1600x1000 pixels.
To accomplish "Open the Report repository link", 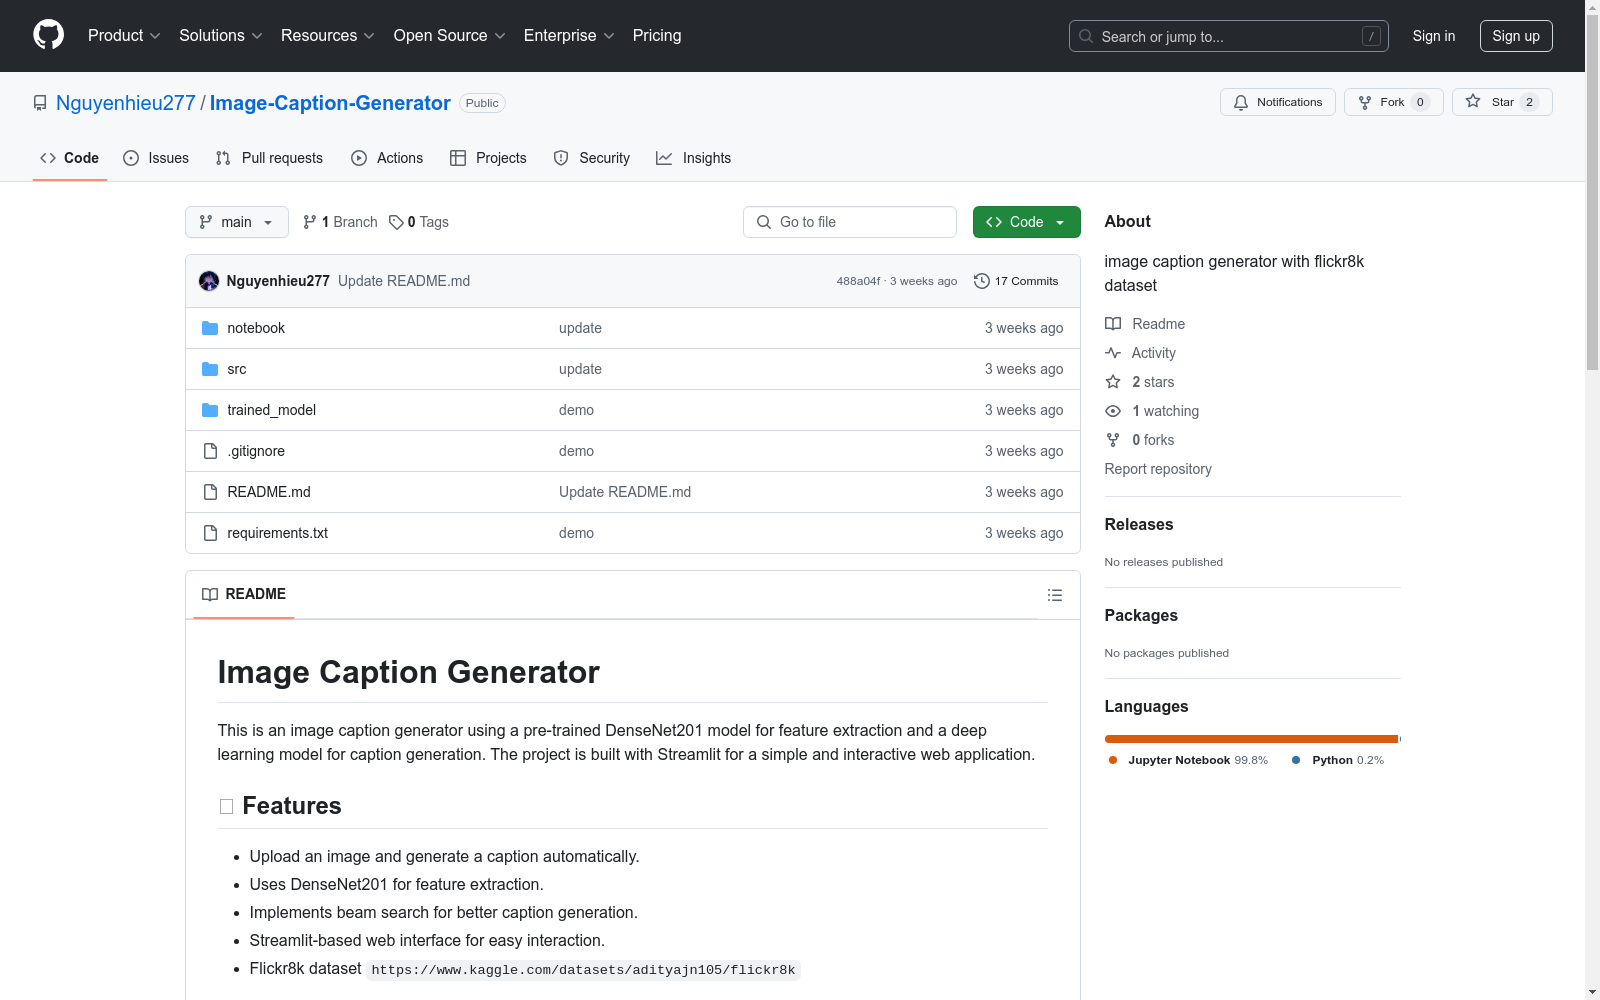I will tap(1157, 469).
